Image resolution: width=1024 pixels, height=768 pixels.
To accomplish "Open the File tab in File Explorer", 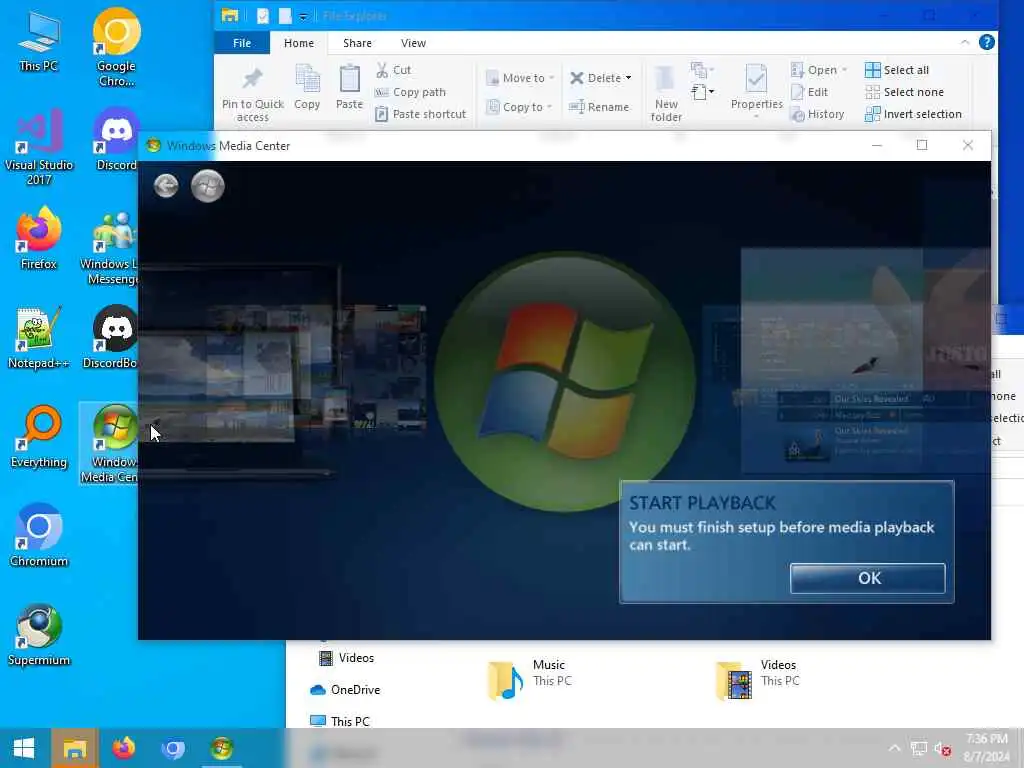I will tap(242, 43).
